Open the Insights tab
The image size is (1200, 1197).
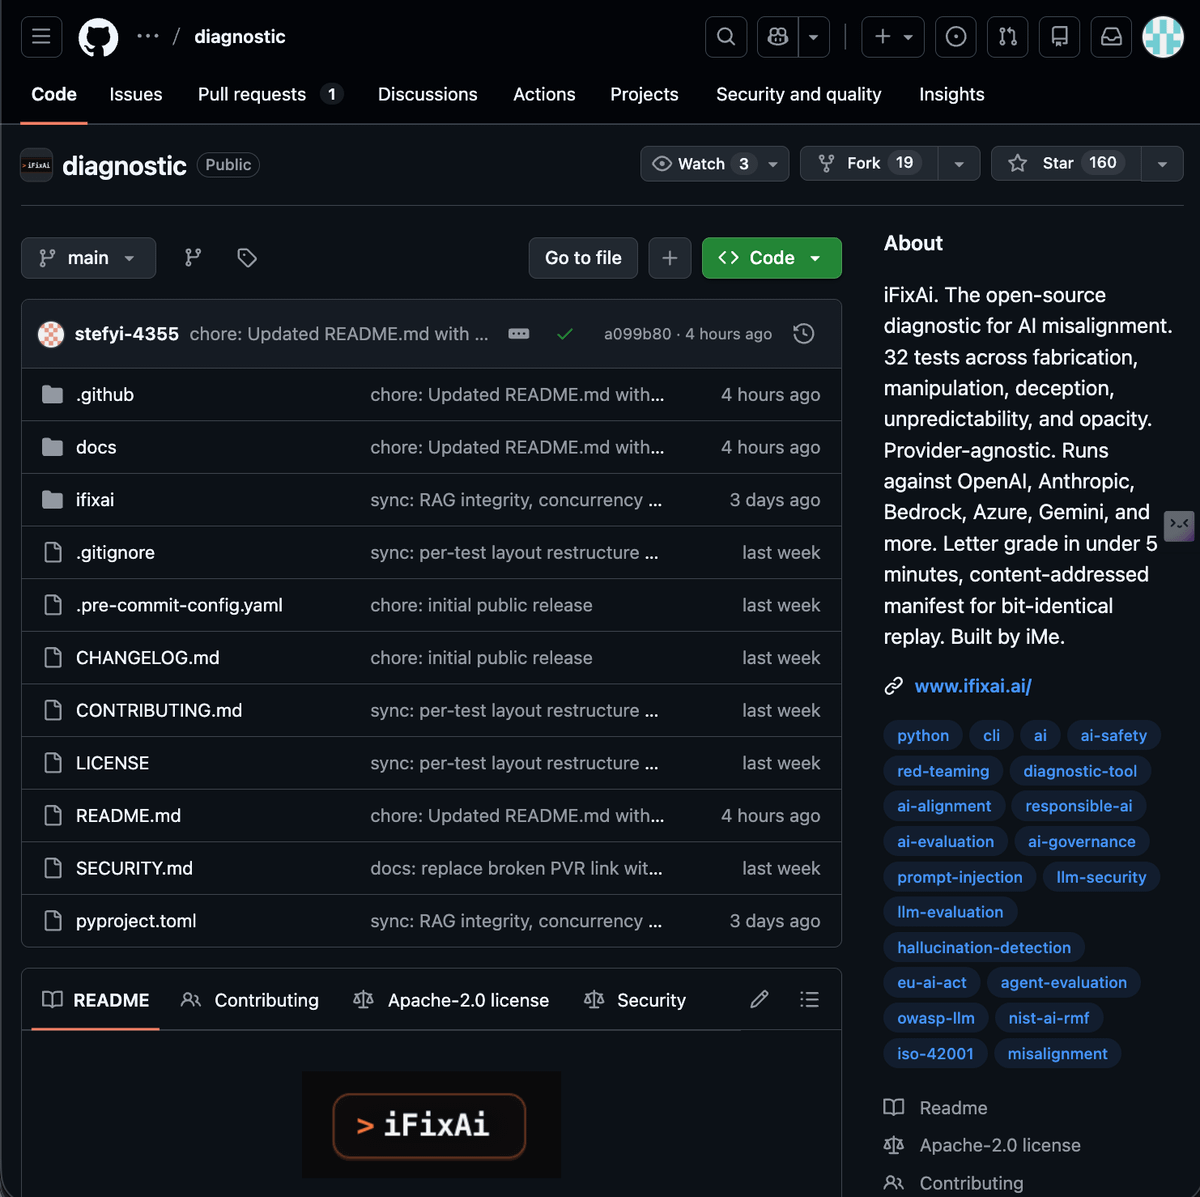pyautogui.click(x=951, y=94)
